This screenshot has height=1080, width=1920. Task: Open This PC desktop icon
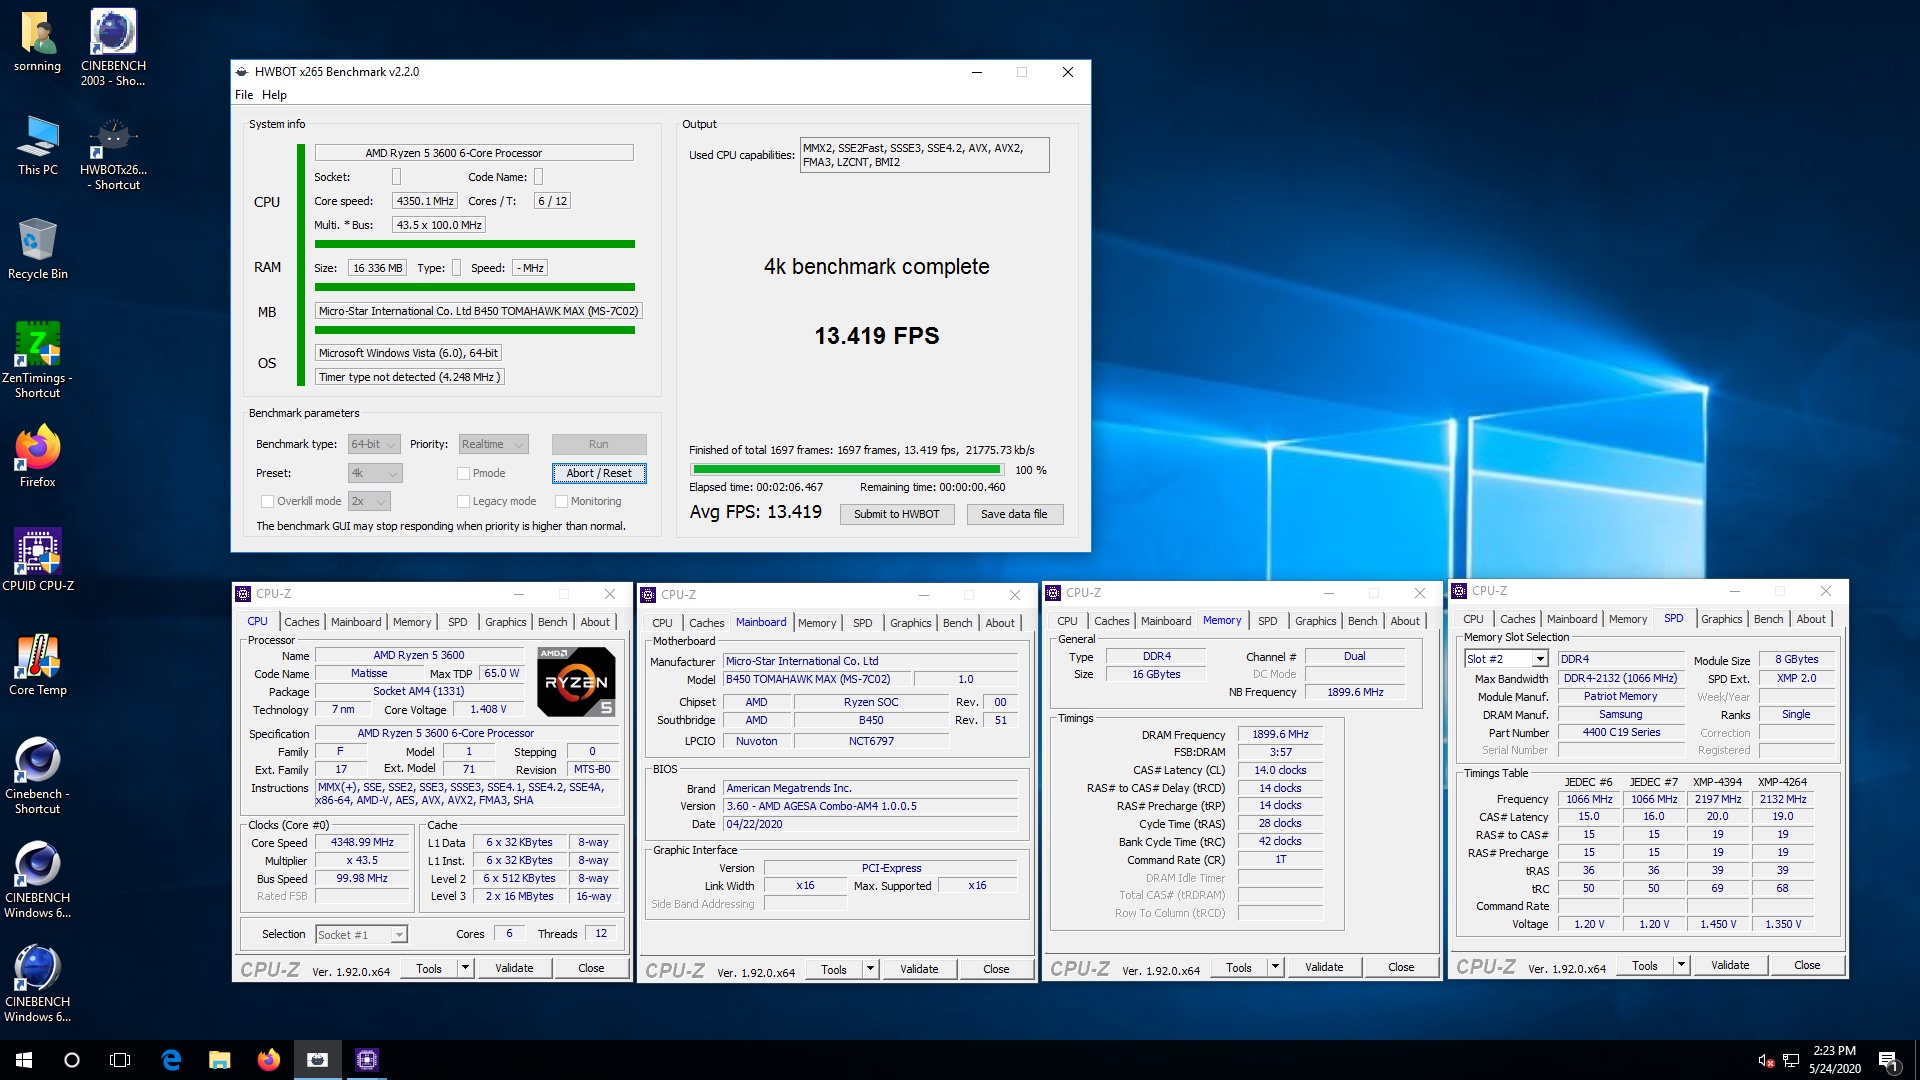37,145
